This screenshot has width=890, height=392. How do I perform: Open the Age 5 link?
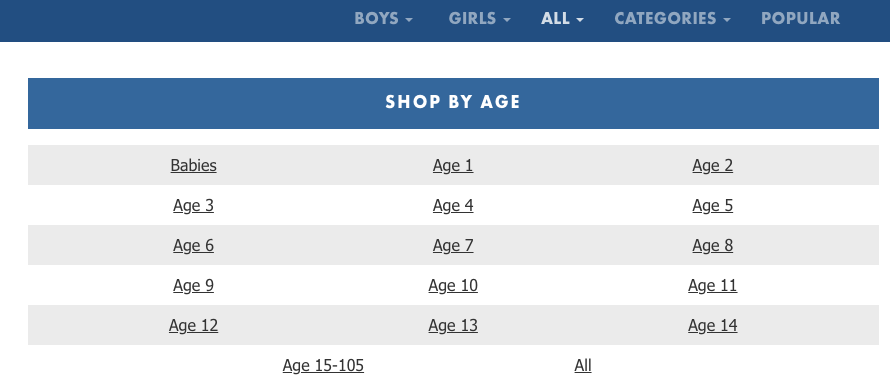tap(712, 205)
